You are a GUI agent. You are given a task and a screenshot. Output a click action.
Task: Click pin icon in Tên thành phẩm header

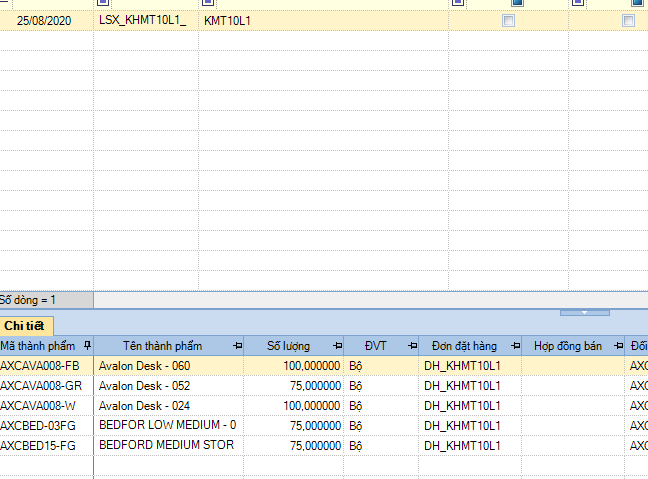coord(237,346)
